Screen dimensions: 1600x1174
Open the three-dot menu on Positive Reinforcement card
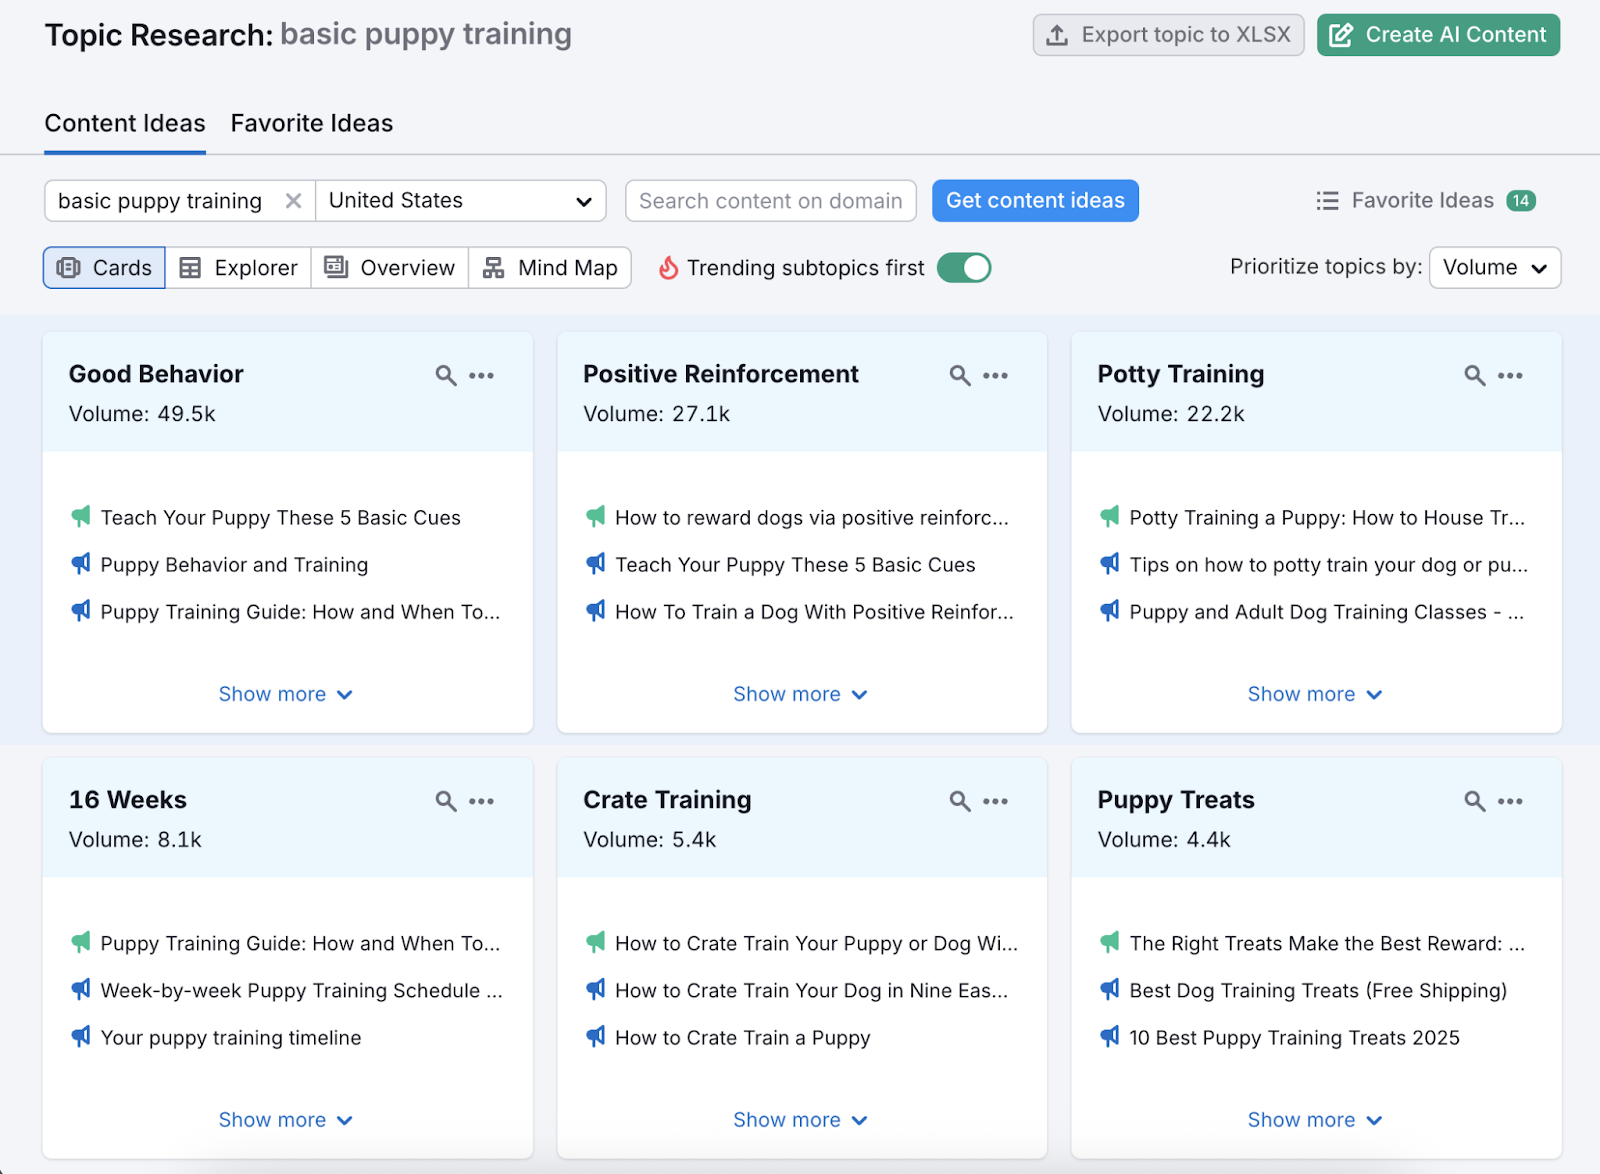995,375
